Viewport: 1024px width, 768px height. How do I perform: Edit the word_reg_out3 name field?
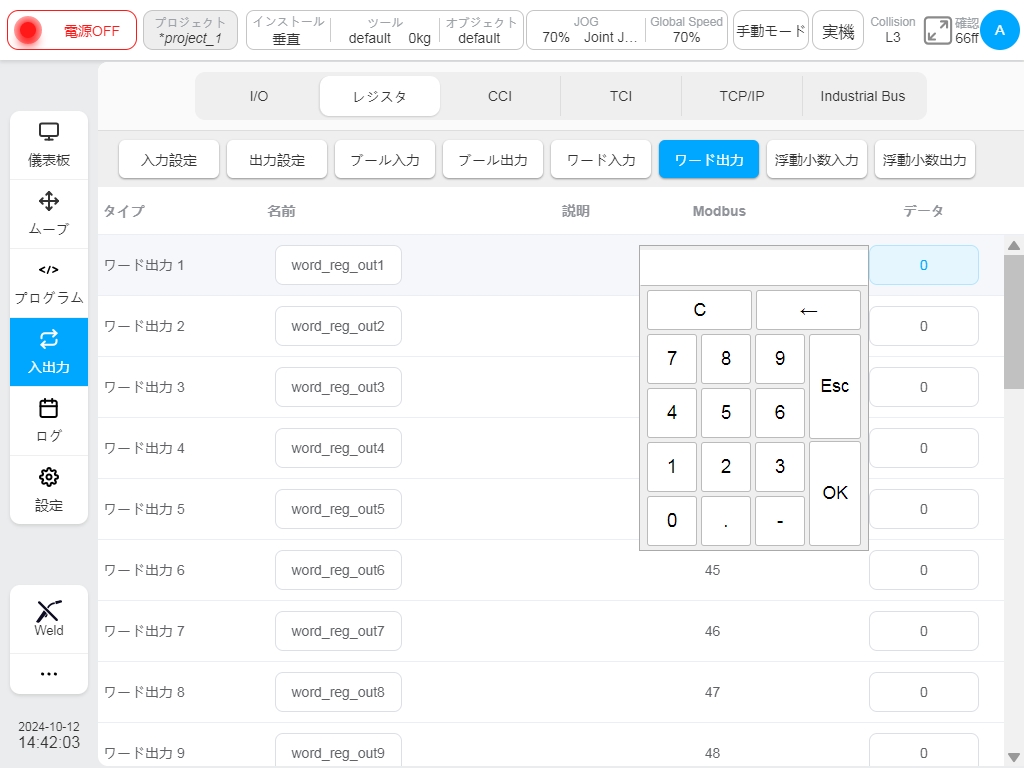click(338, 387)
